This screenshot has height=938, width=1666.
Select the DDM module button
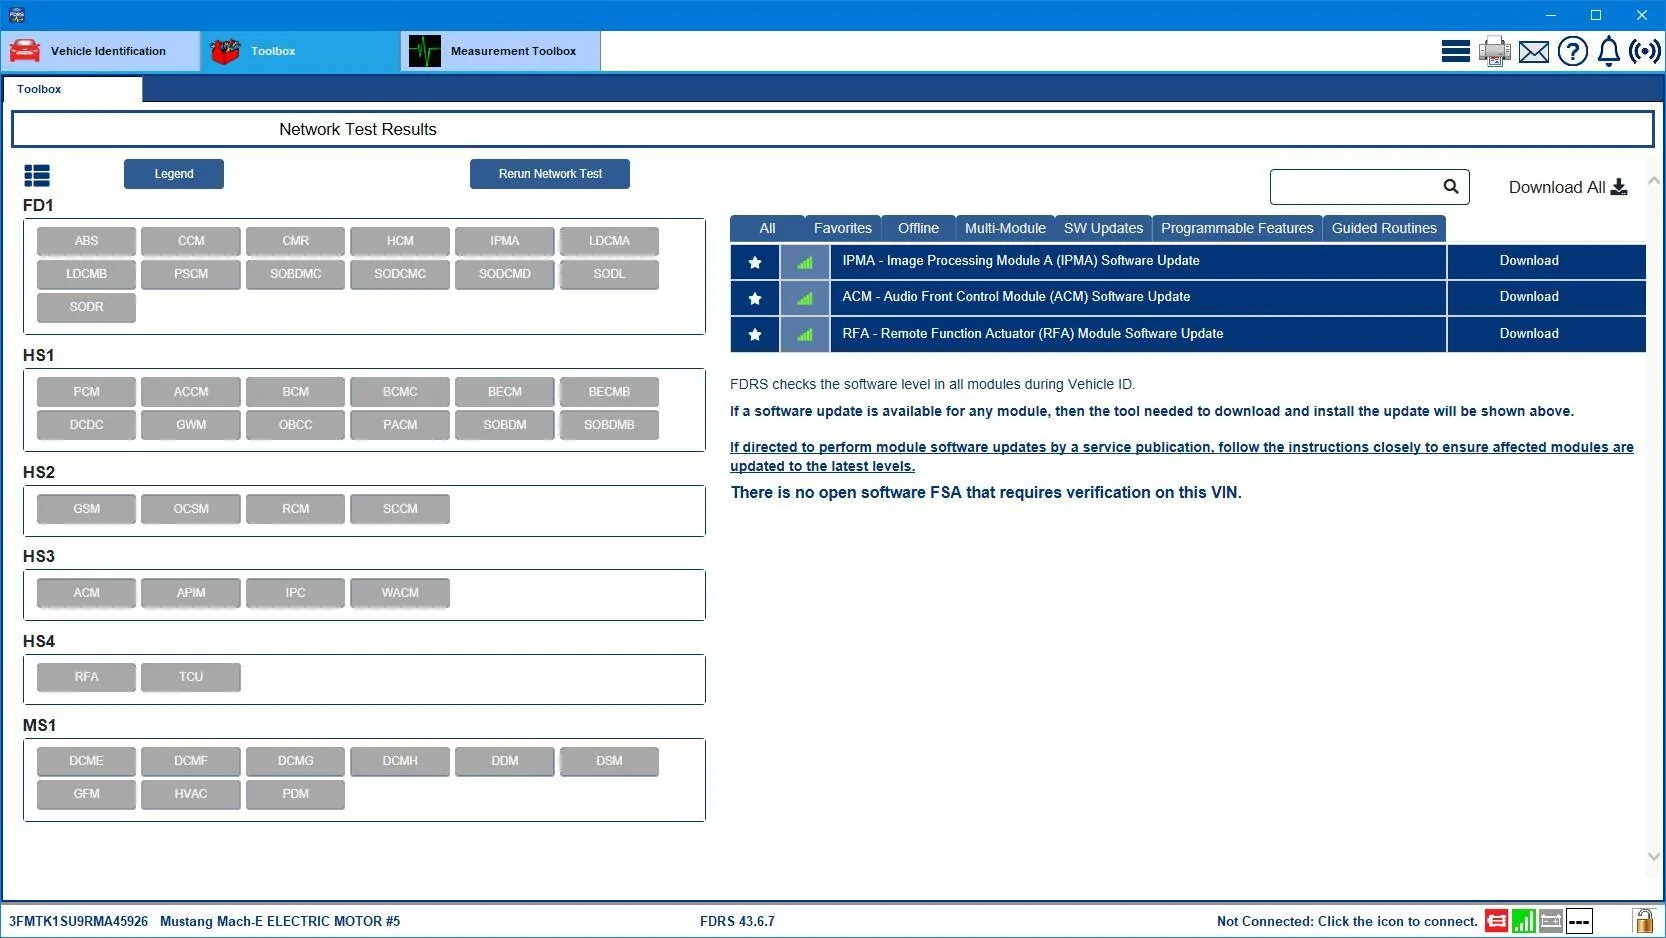504,761
